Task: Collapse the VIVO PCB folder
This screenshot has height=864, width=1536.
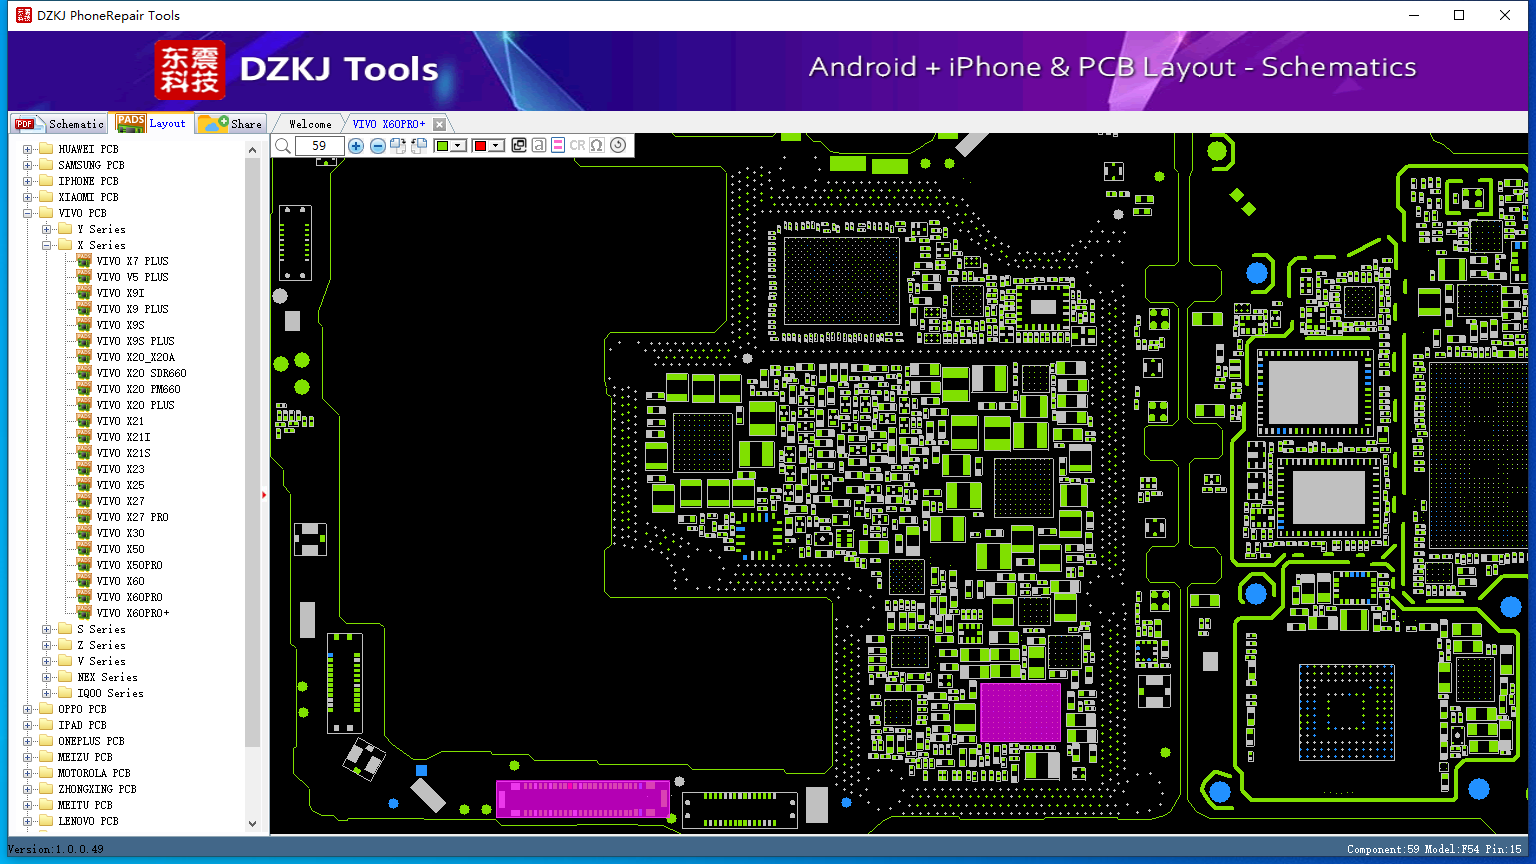Action: 28,213
